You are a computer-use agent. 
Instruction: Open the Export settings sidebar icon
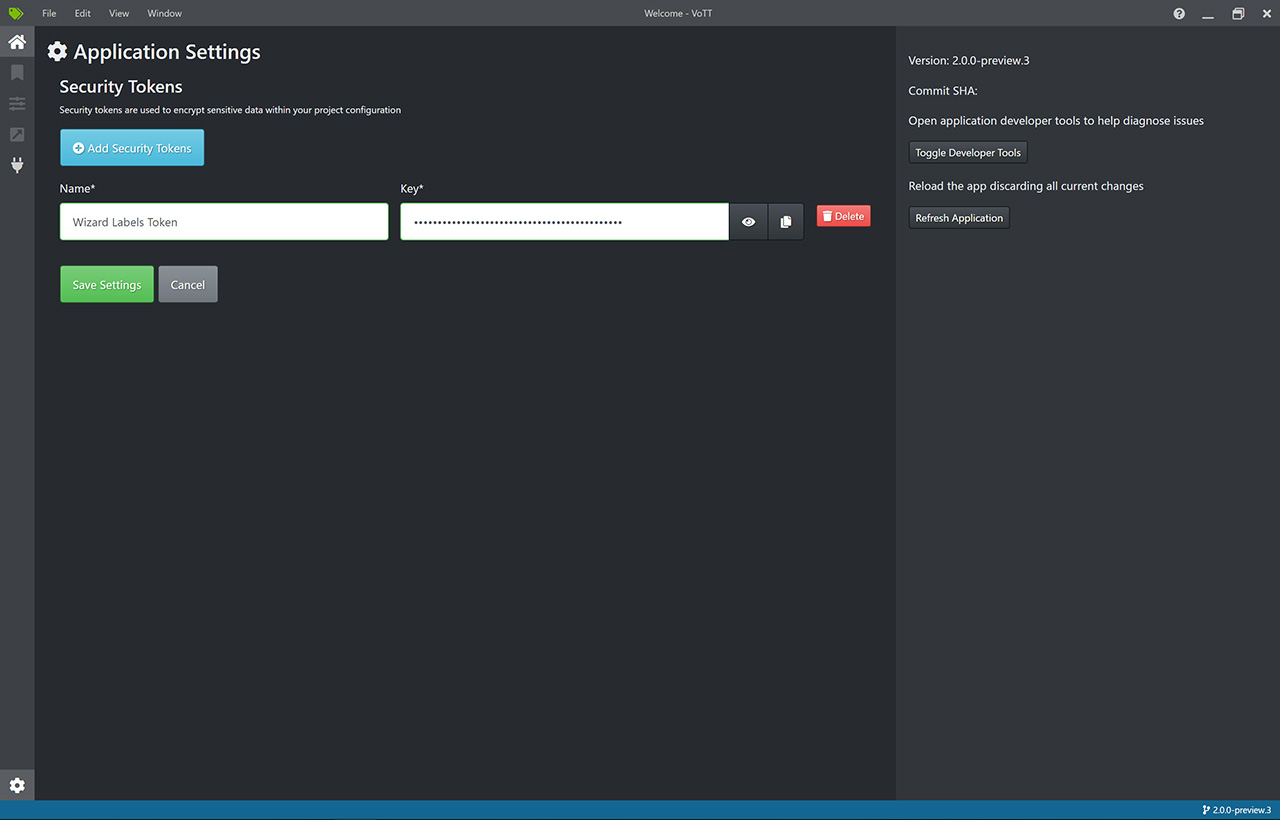pos(17,135)
